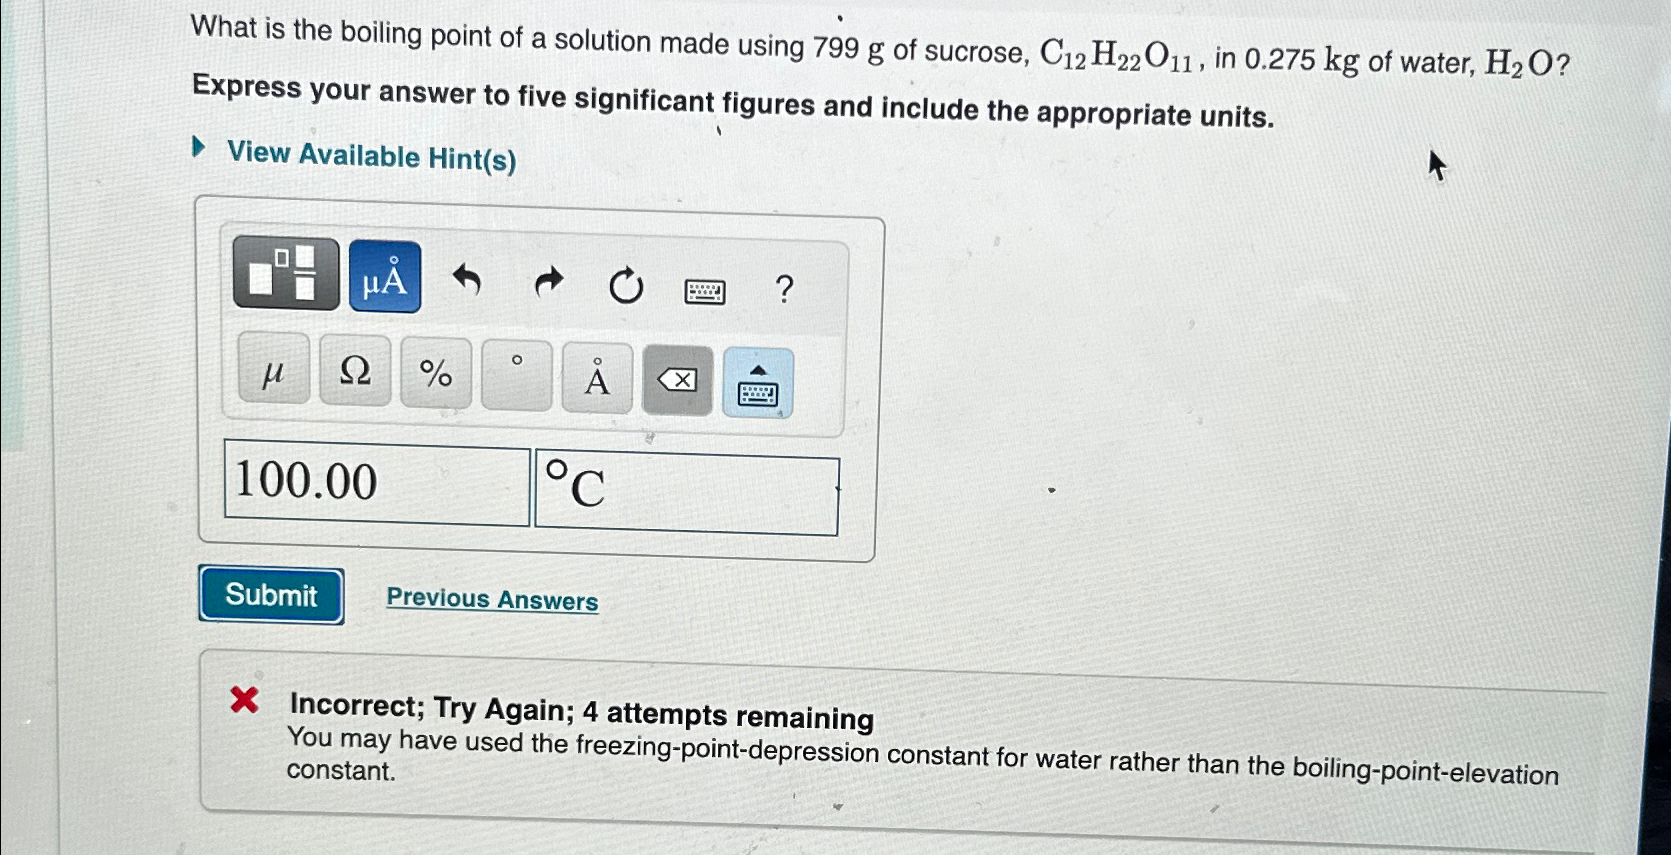
Task: Insert the μ micro symbol
Action: (x=272, y=374)
